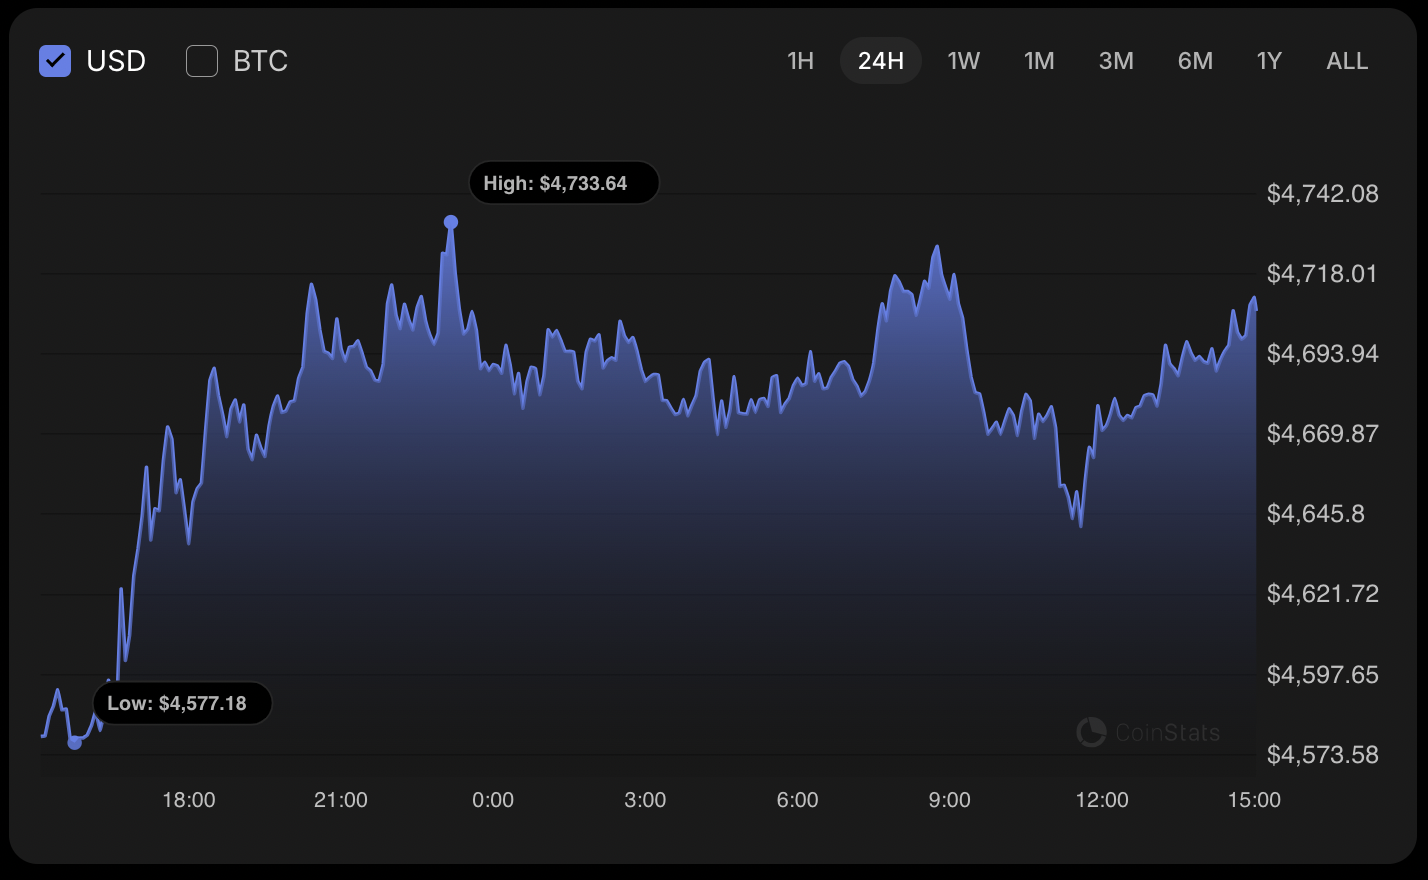Show the 1W price chart

point(963,61)
